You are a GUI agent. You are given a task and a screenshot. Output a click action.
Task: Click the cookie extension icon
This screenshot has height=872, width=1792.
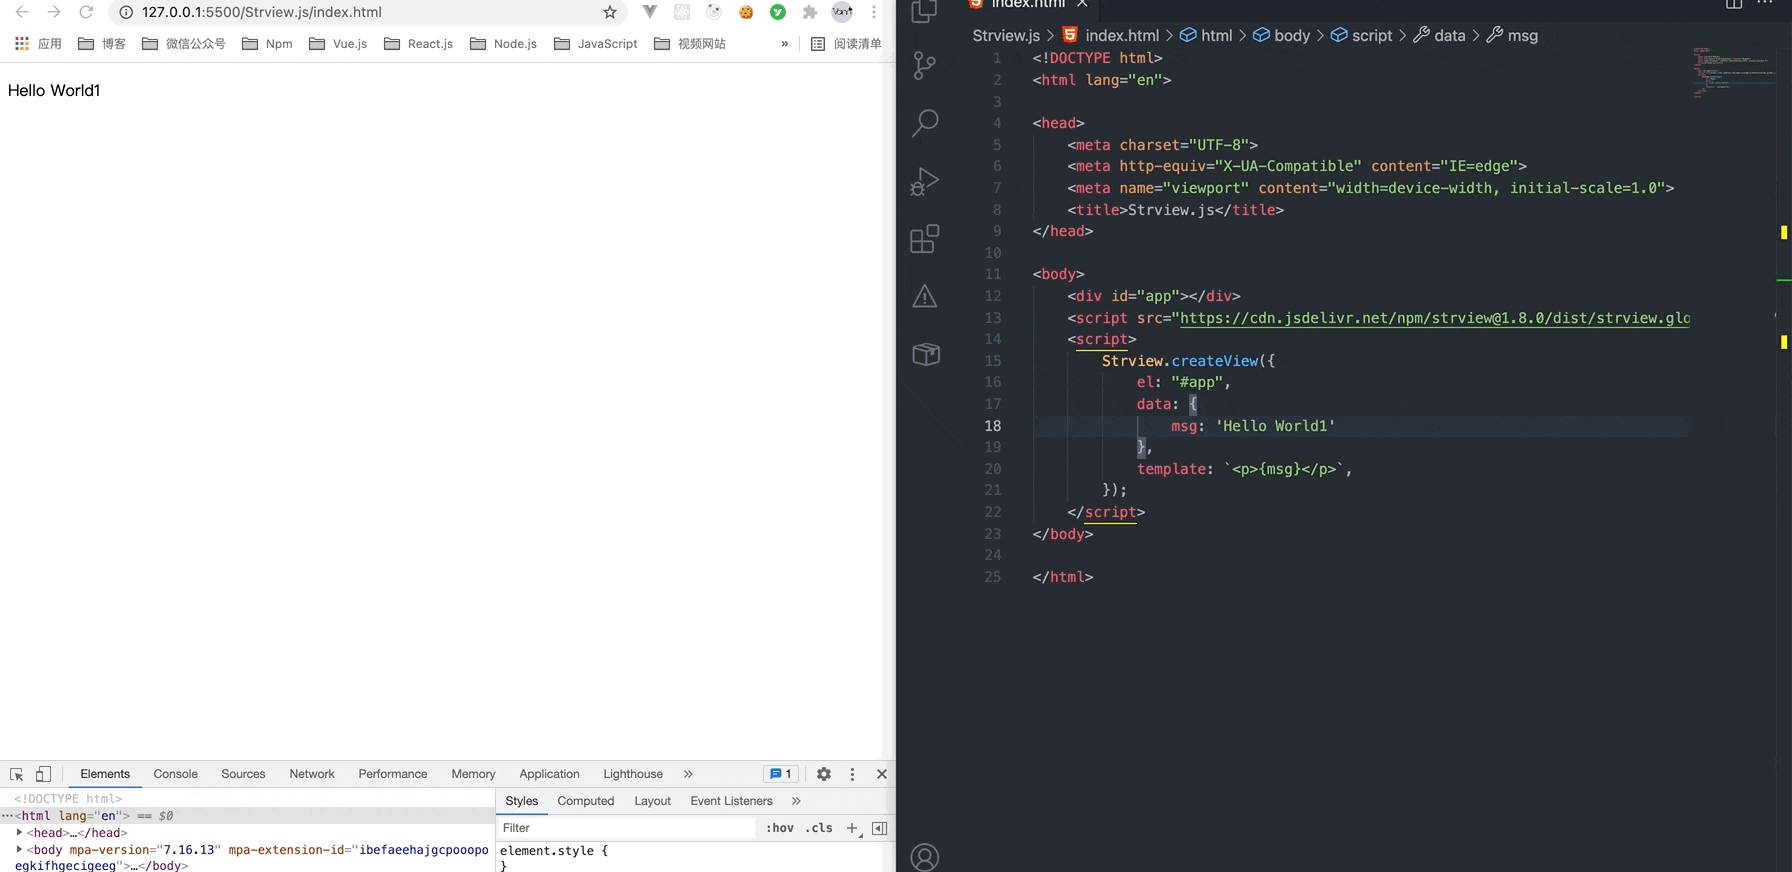tap(746, 12)
